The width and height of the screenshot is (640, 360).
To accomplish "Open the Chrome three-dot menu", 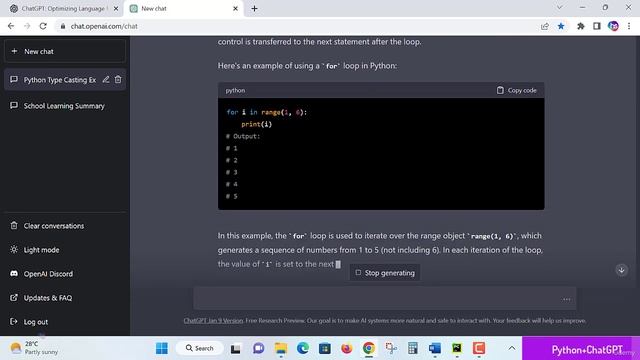I will pyautogui.click(x=629, y=26).
